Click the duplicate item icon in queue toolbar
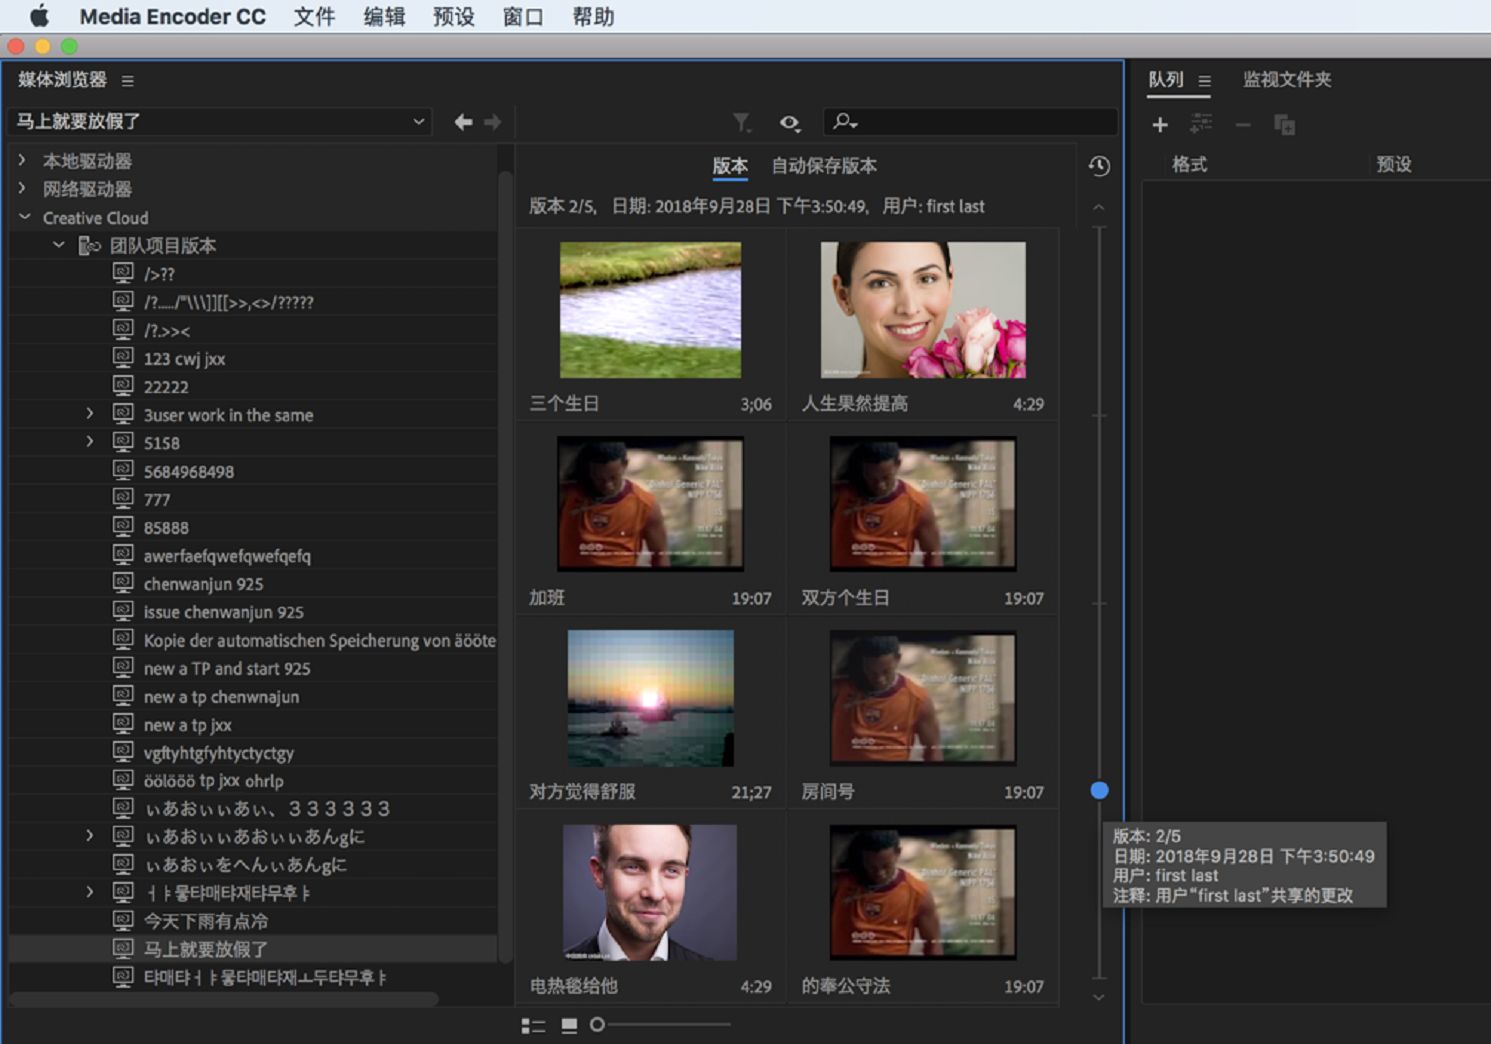Viewport: 1491px width, 1044px height. click(x=1285, y=125)
